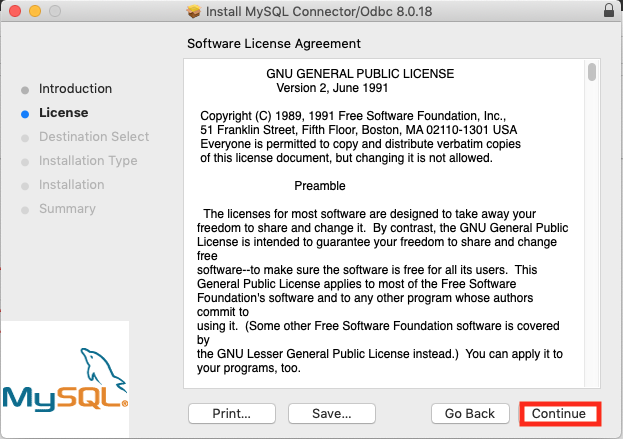
Task: Click the 'Software License Agreement' title
Action: pos(274,44)
